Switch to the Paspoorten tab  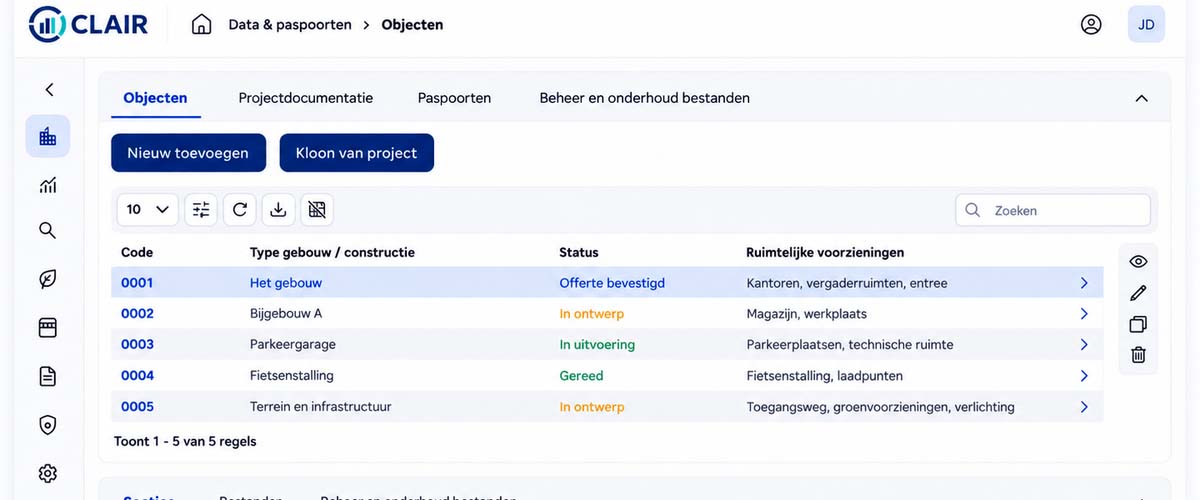click(454, 98)
